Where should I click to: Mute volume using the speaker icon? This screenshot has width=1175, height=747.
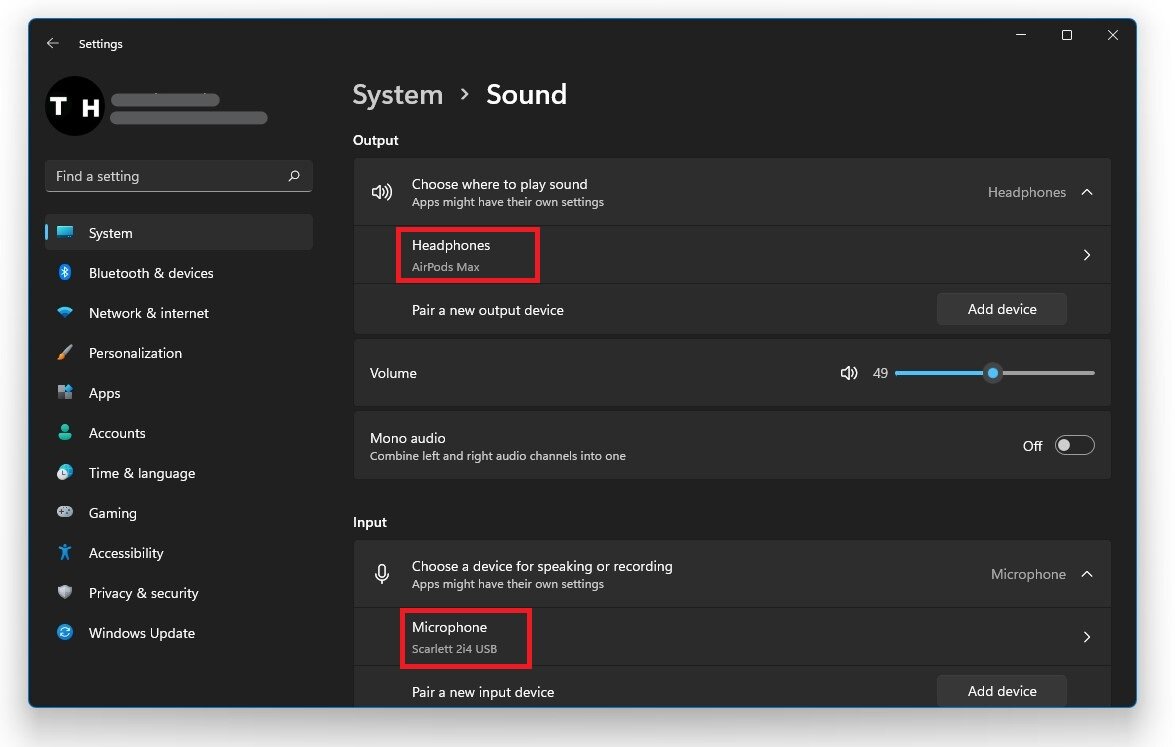[849, 373]
